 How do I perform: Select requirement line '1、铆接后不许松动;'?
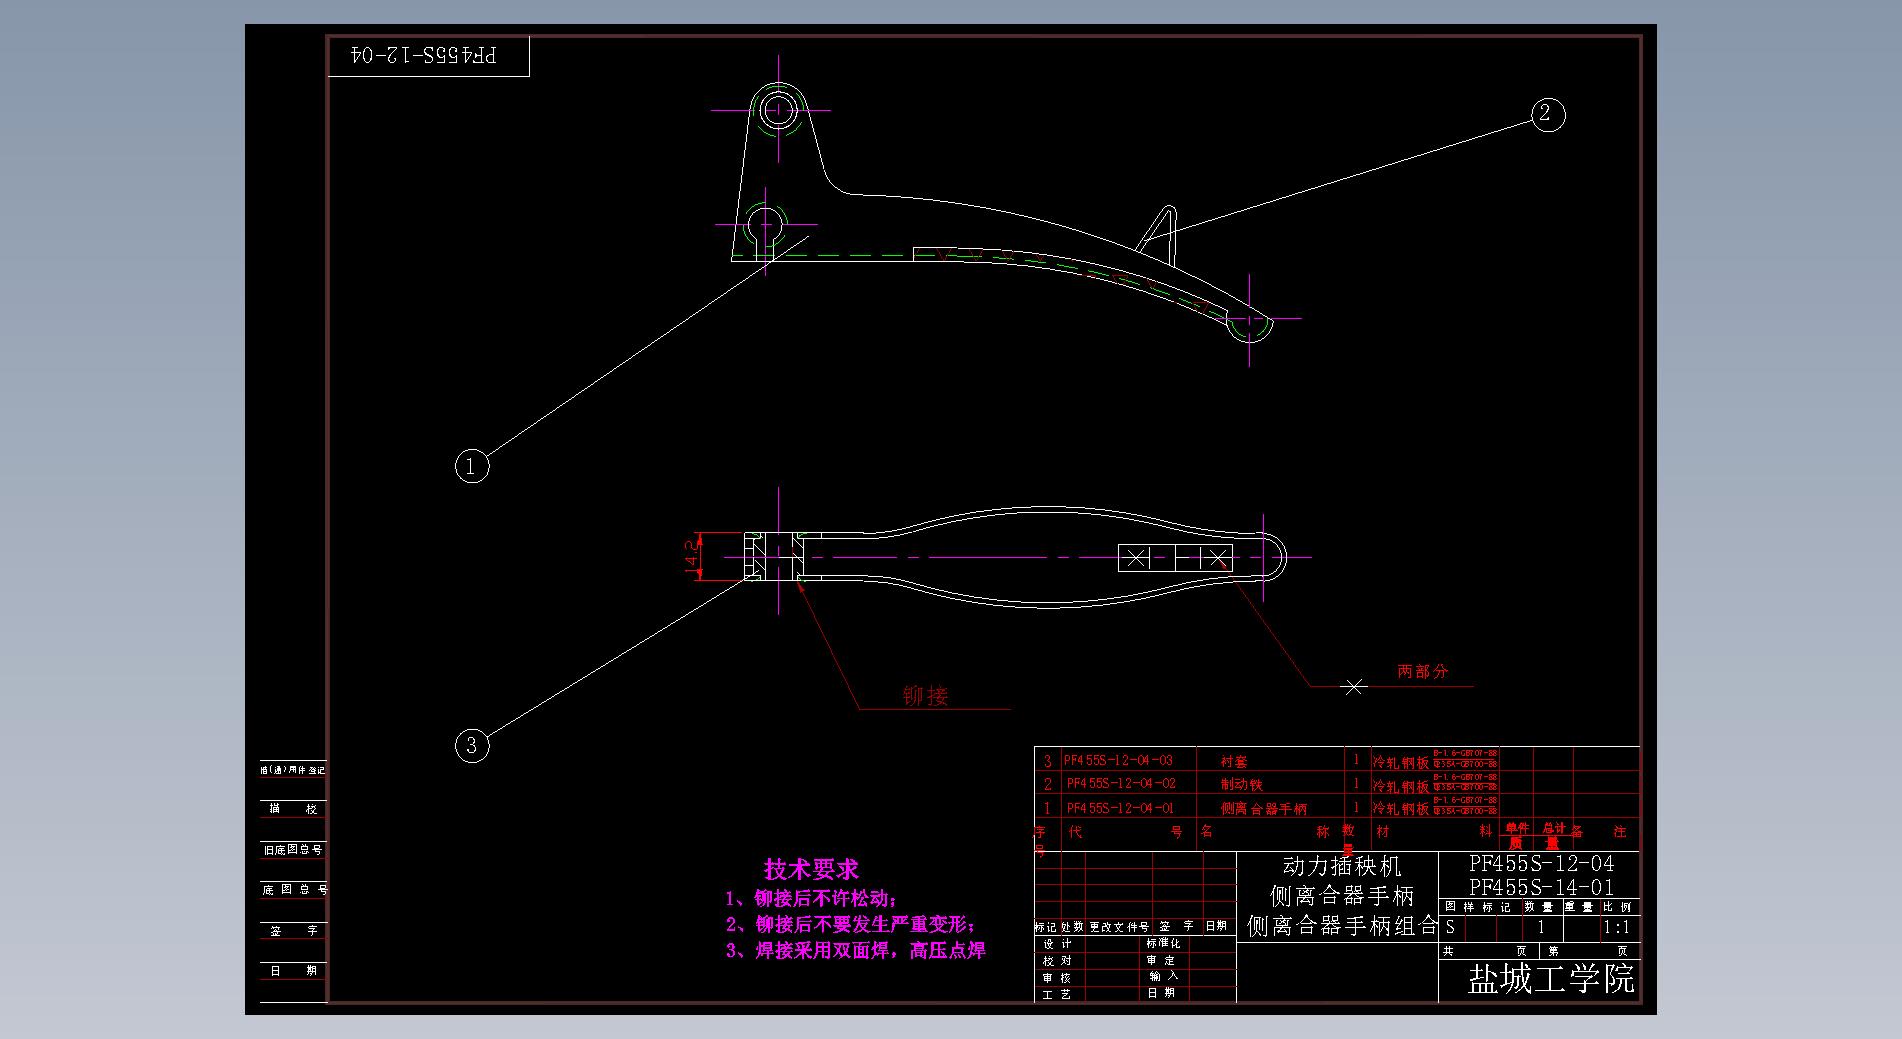(811, 899)
